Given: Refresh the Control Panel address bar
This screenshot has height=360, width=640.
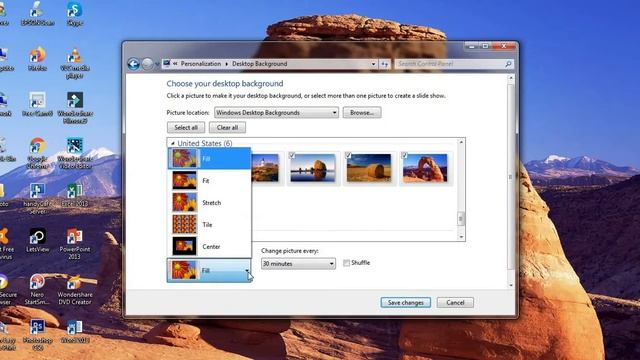Looking at the screenshot, I should coord(385,64).
